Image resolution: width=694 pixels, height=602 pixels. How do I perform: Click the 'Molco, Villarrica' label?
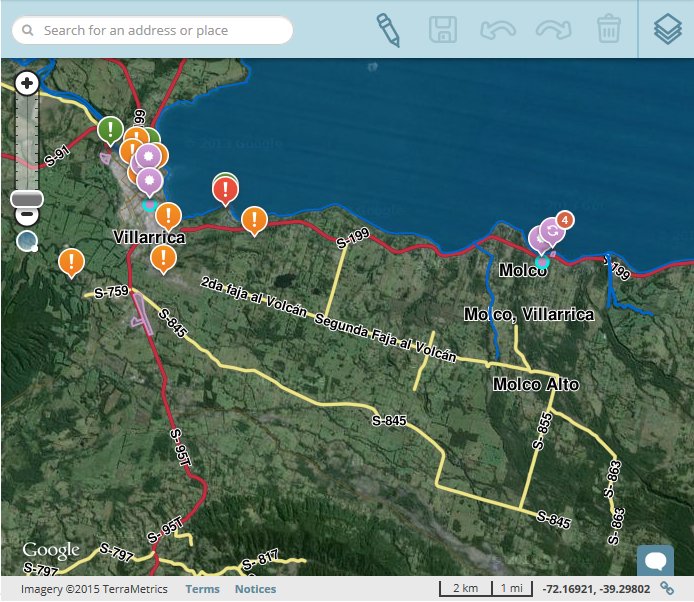pyautogui.click(x=529, y=314)
